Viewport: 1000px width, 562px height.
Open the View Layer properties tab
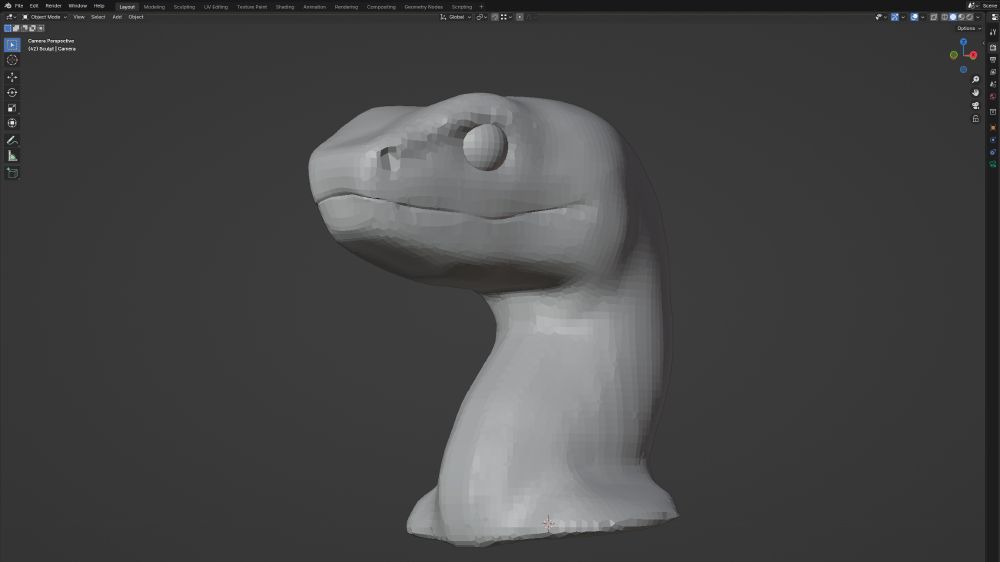(993, 72)
